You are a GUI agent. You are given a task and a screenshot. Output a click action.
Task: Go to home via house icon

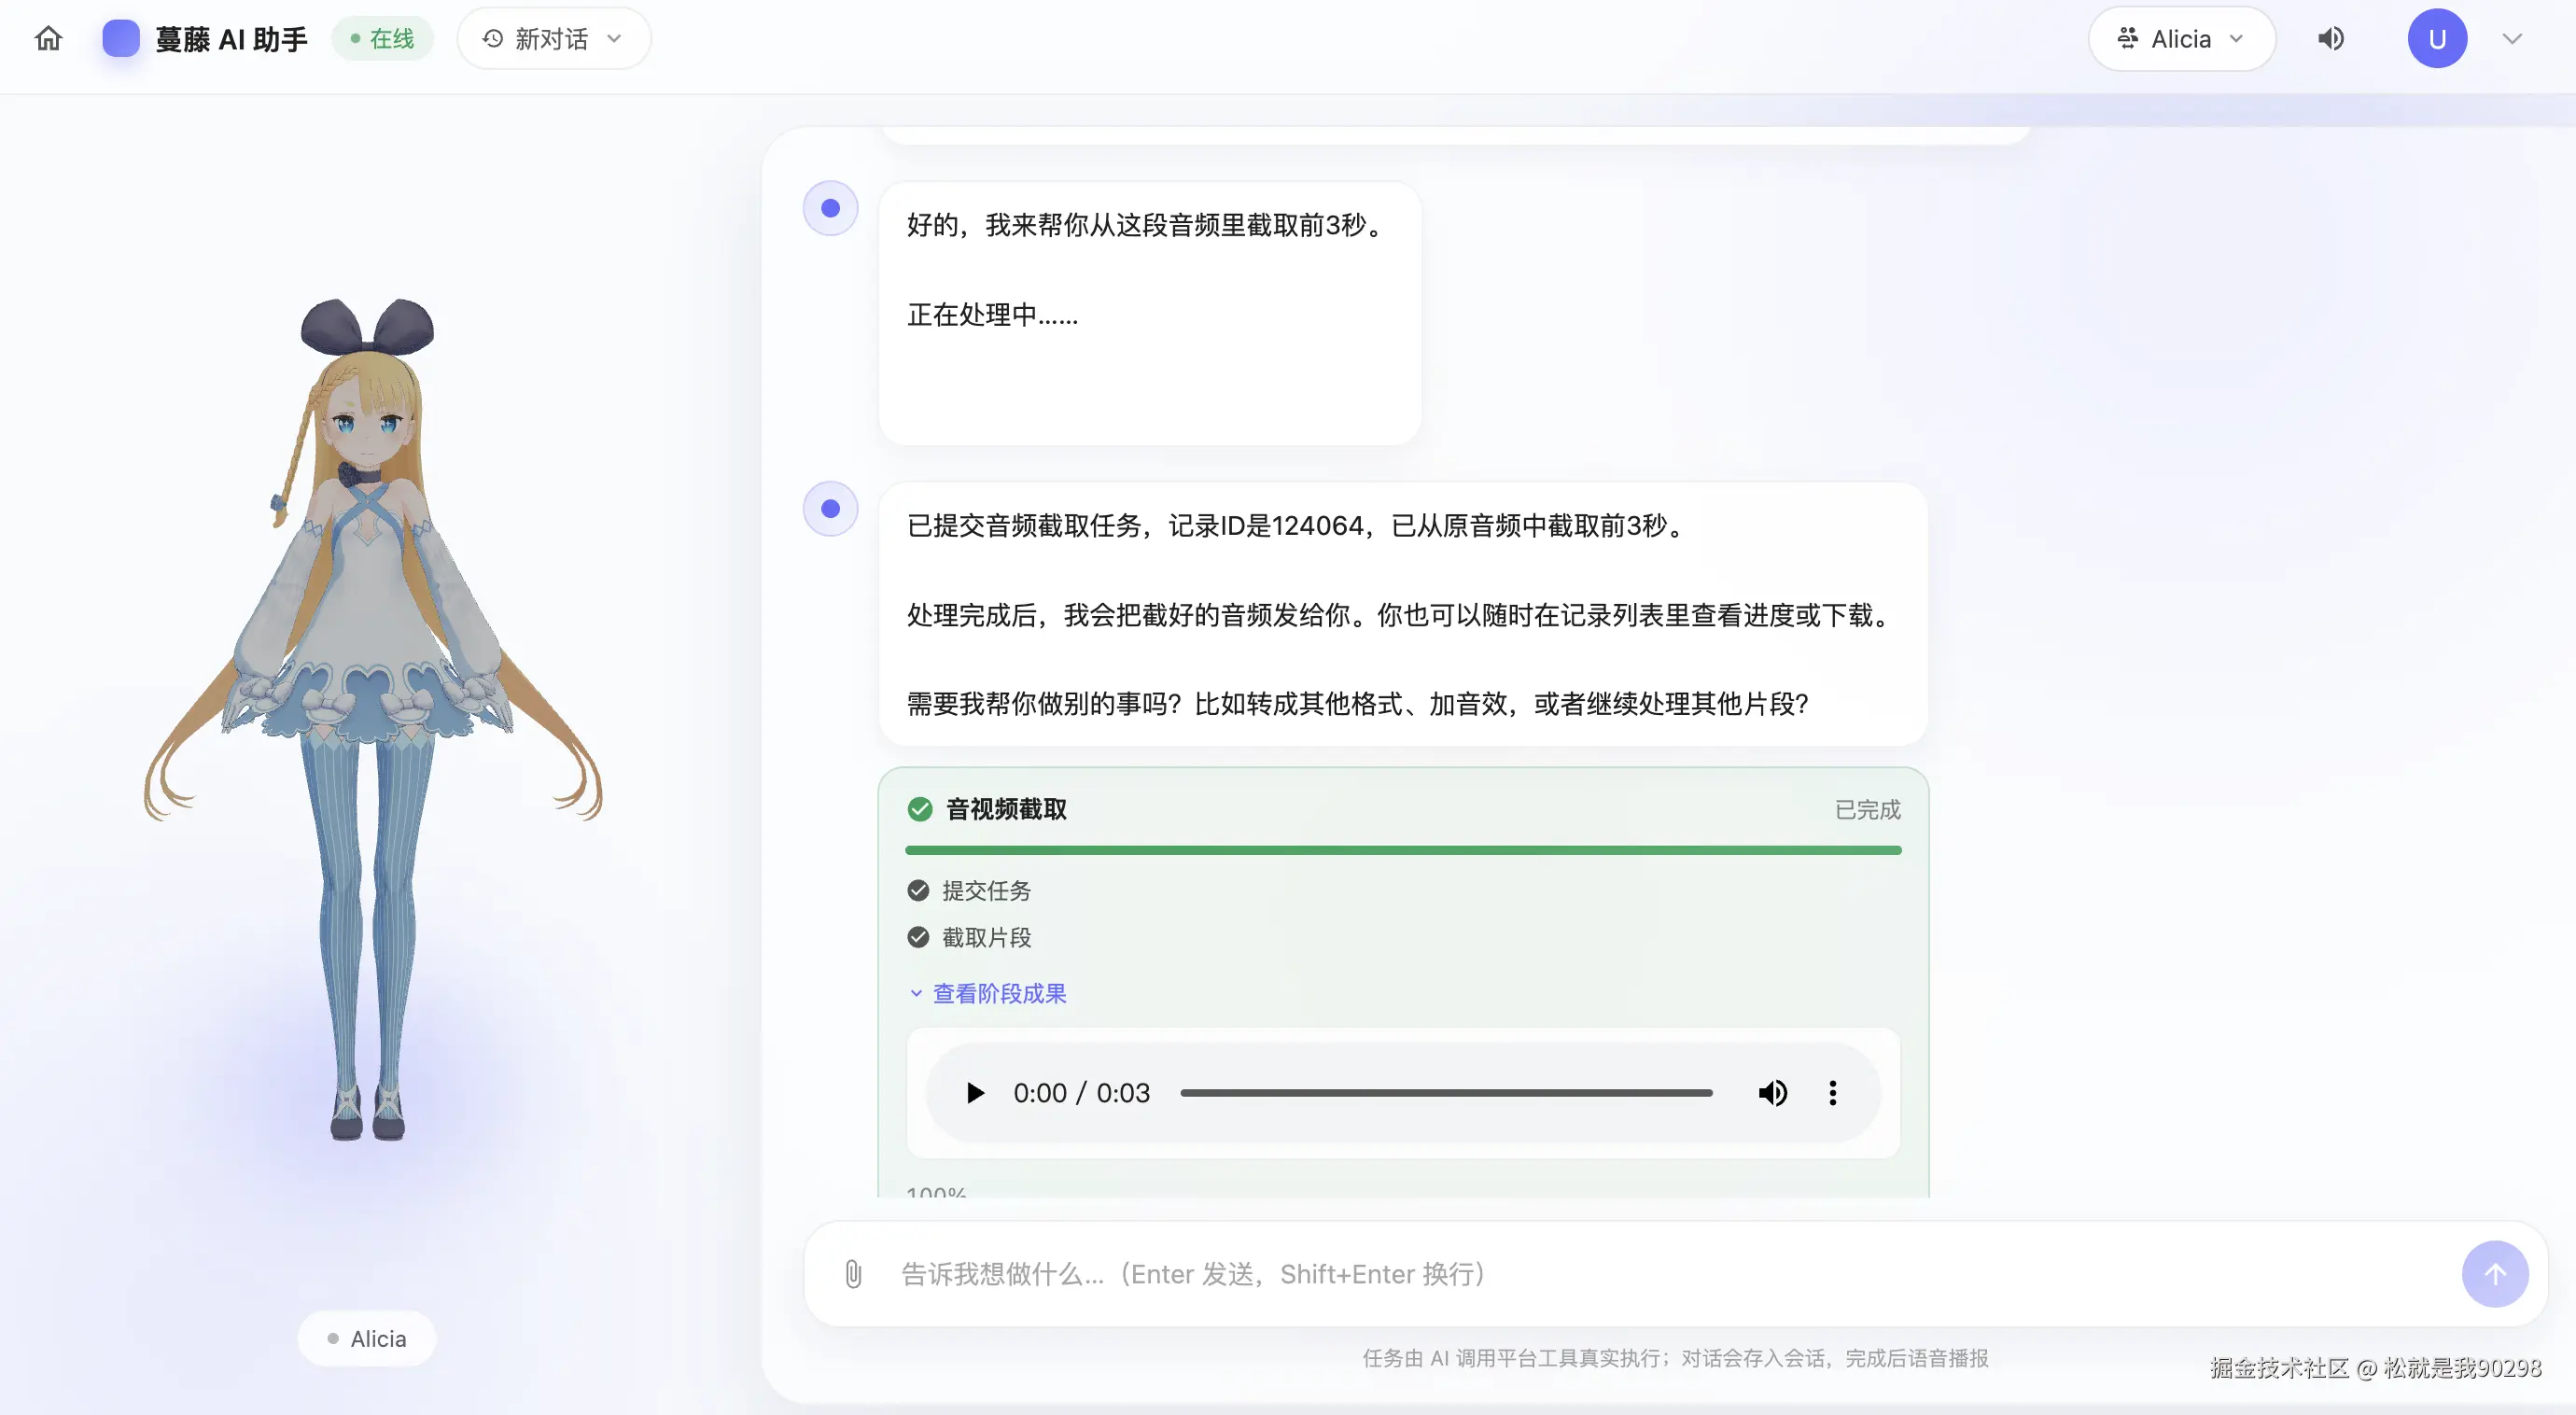pyautogui.click(x=48, y=38)
